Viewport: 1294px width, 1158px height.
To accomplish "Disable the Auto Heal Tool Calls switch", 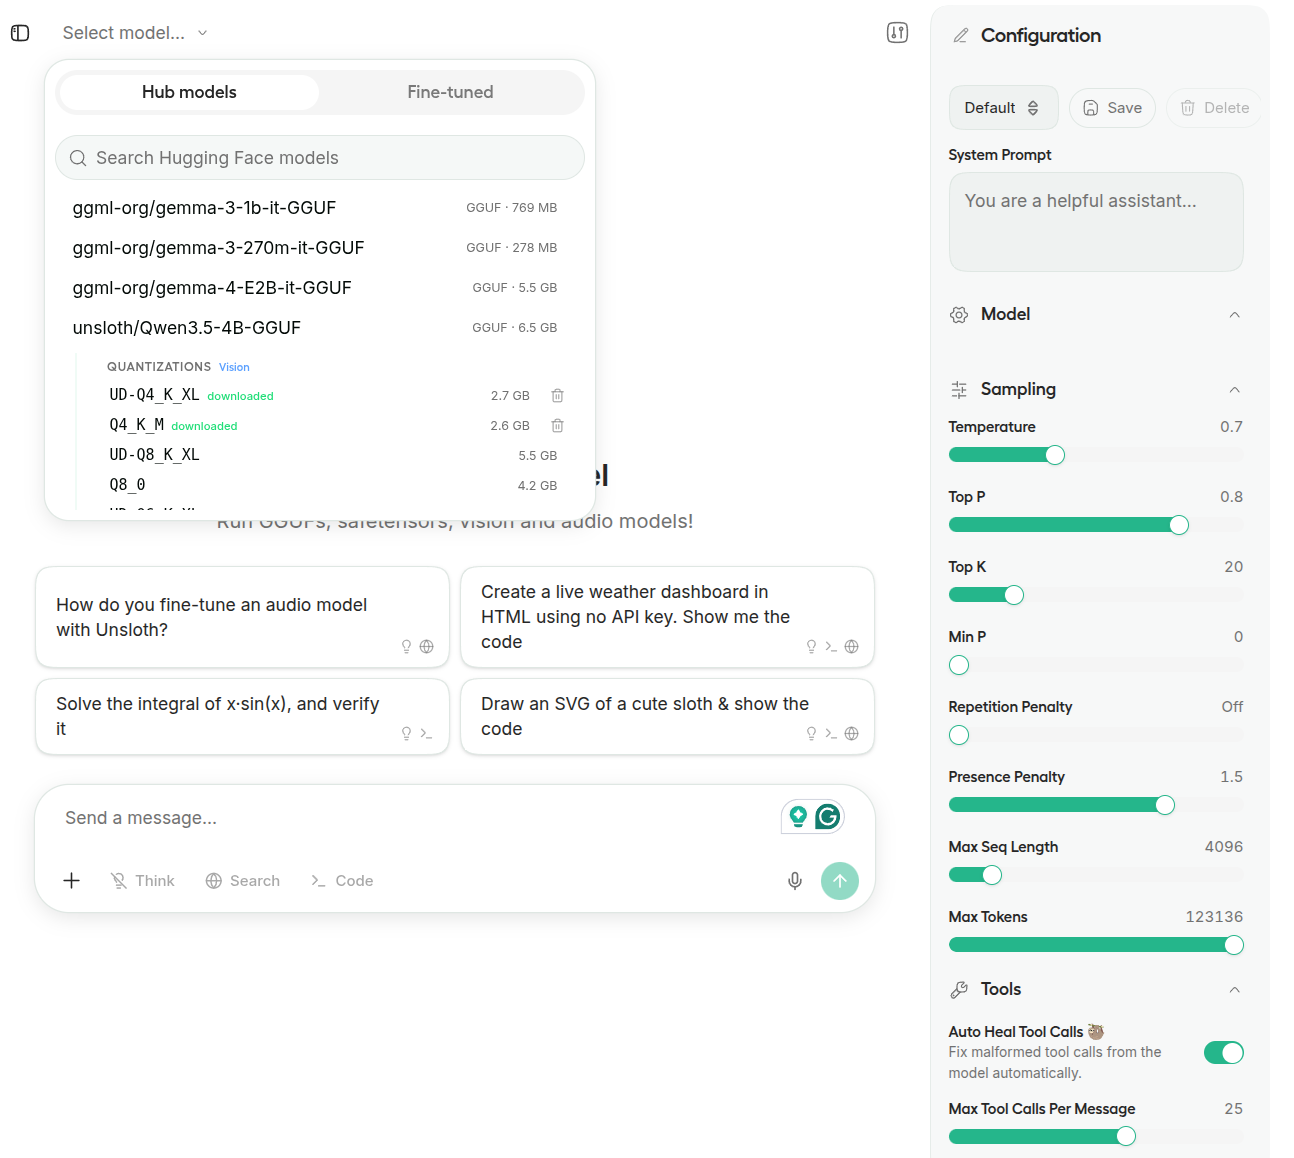I will tap(1223, 1053).
